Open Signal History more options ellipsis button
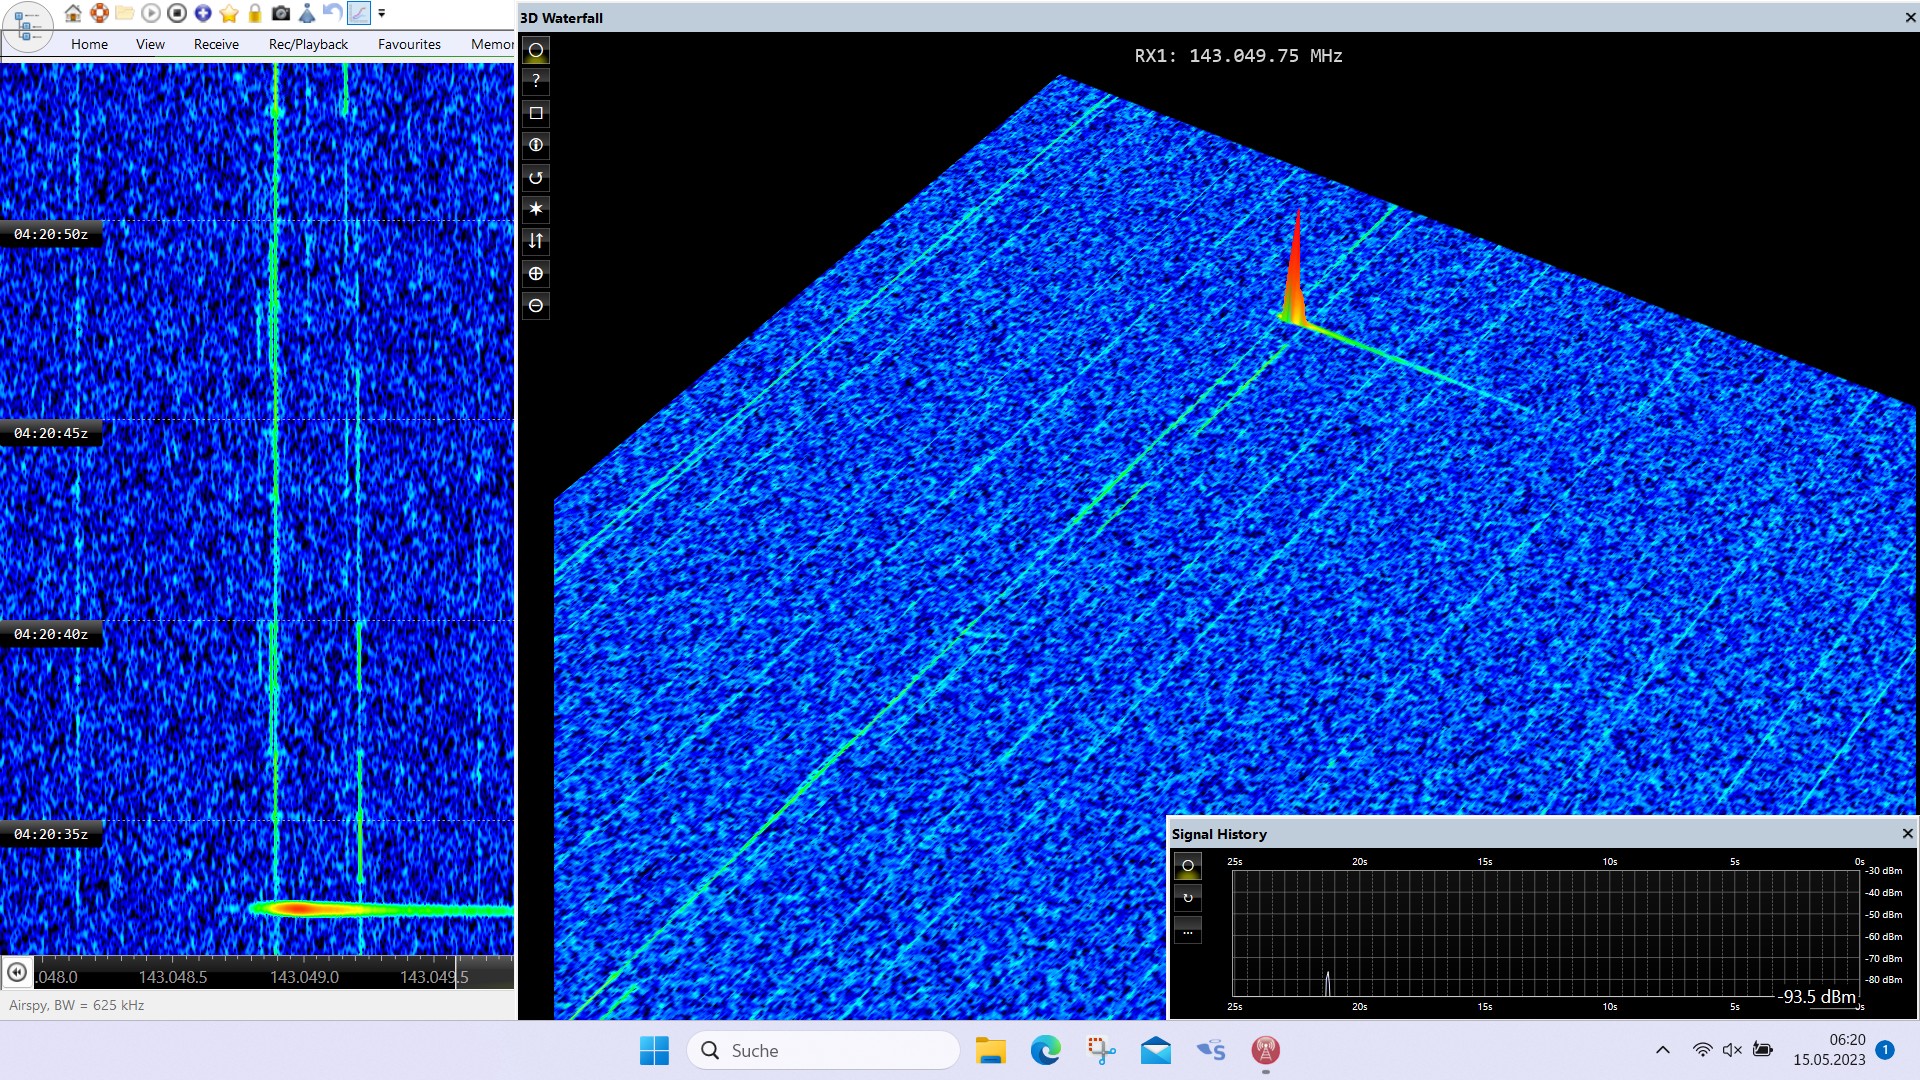Image resolution: width=1920 pixels, height=1080 pixels. click(x=1188, y=931)
